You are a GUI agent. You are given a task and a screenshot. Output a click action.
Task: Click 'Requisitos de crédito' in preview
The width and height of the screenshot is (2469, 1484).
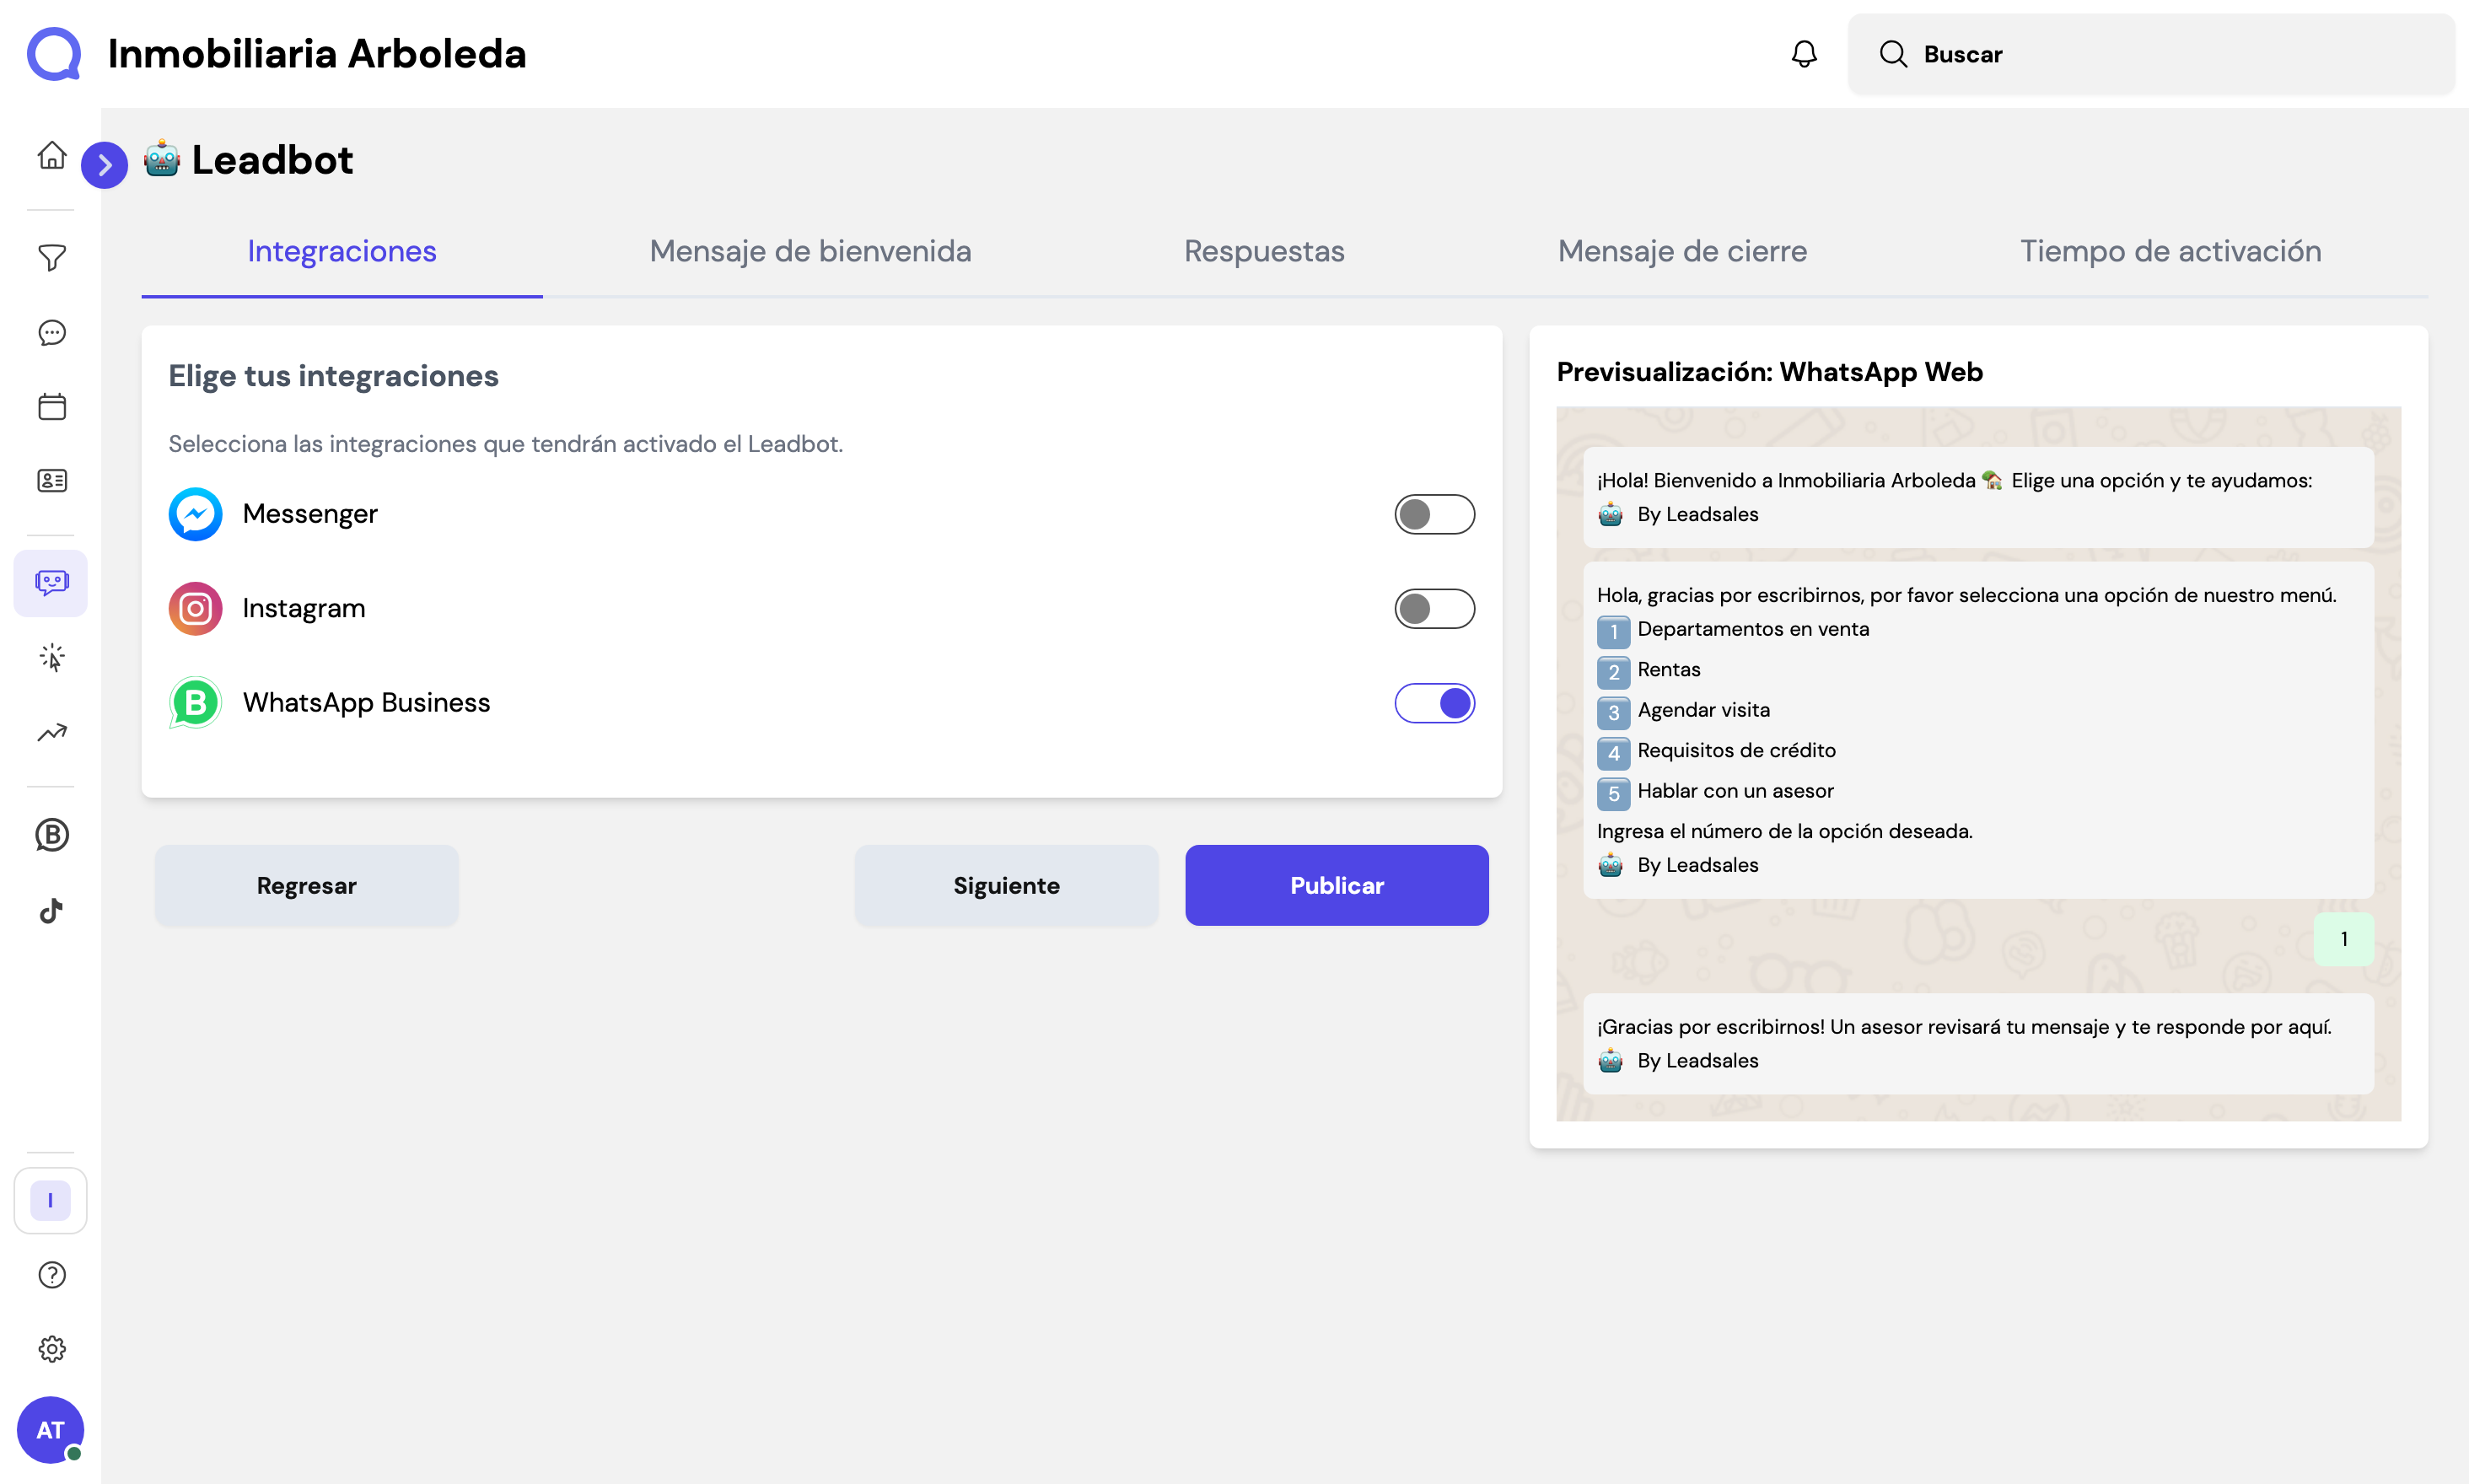(x=1736, y=750)
